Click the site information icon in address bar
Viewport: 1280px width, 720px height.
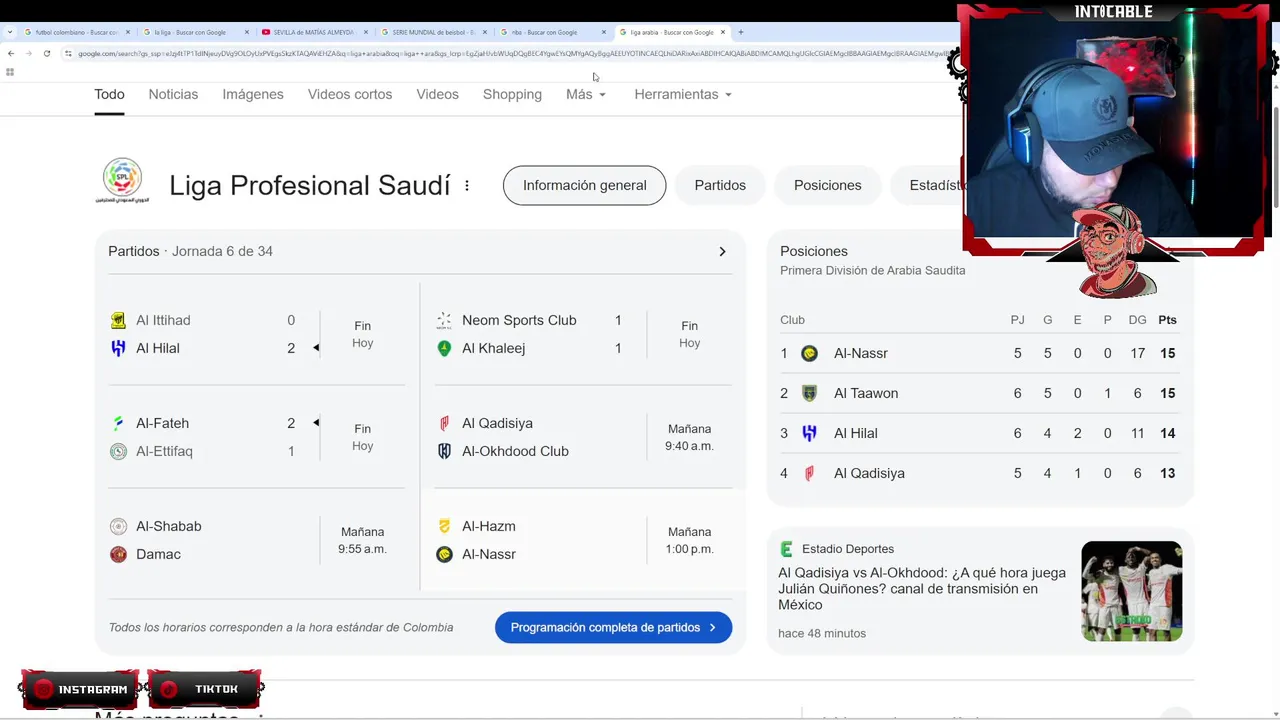coord(68,53)
